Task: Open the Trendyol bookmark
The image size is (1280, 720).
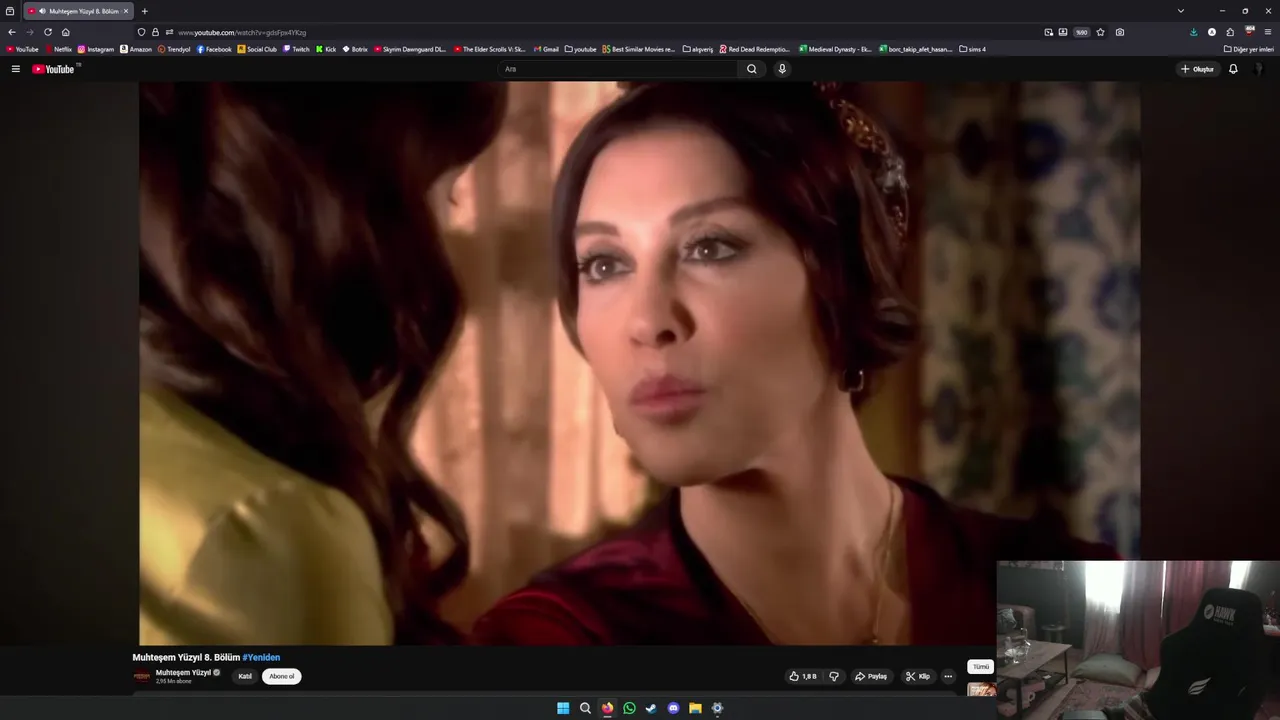Action: pyautogui.click(x=174, y=49)
